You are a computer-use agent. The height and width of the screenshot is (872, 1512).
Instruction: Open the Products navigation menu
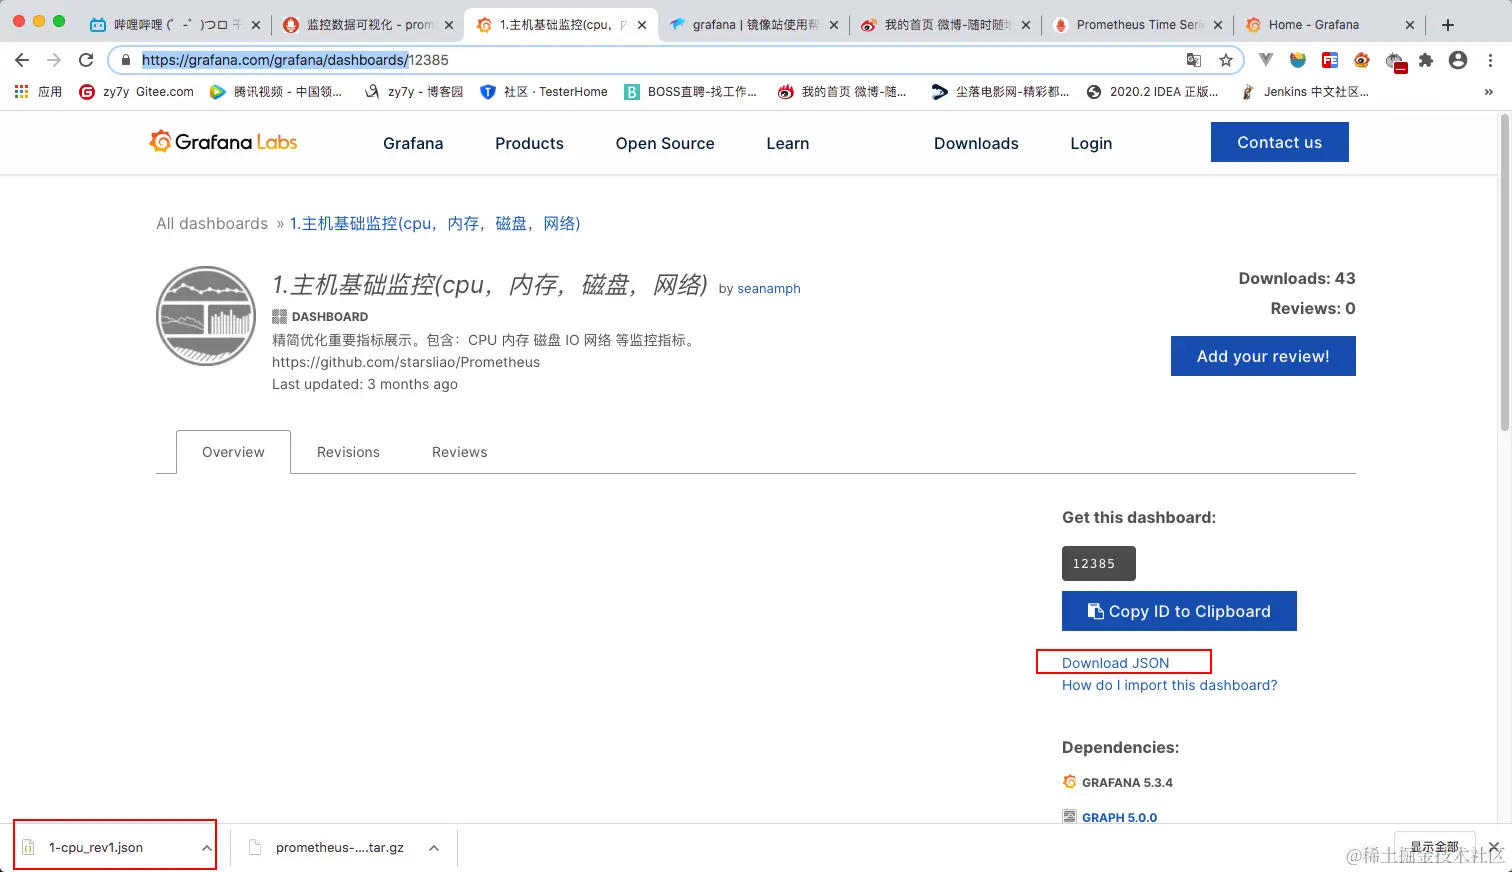(x=529, y=143)
